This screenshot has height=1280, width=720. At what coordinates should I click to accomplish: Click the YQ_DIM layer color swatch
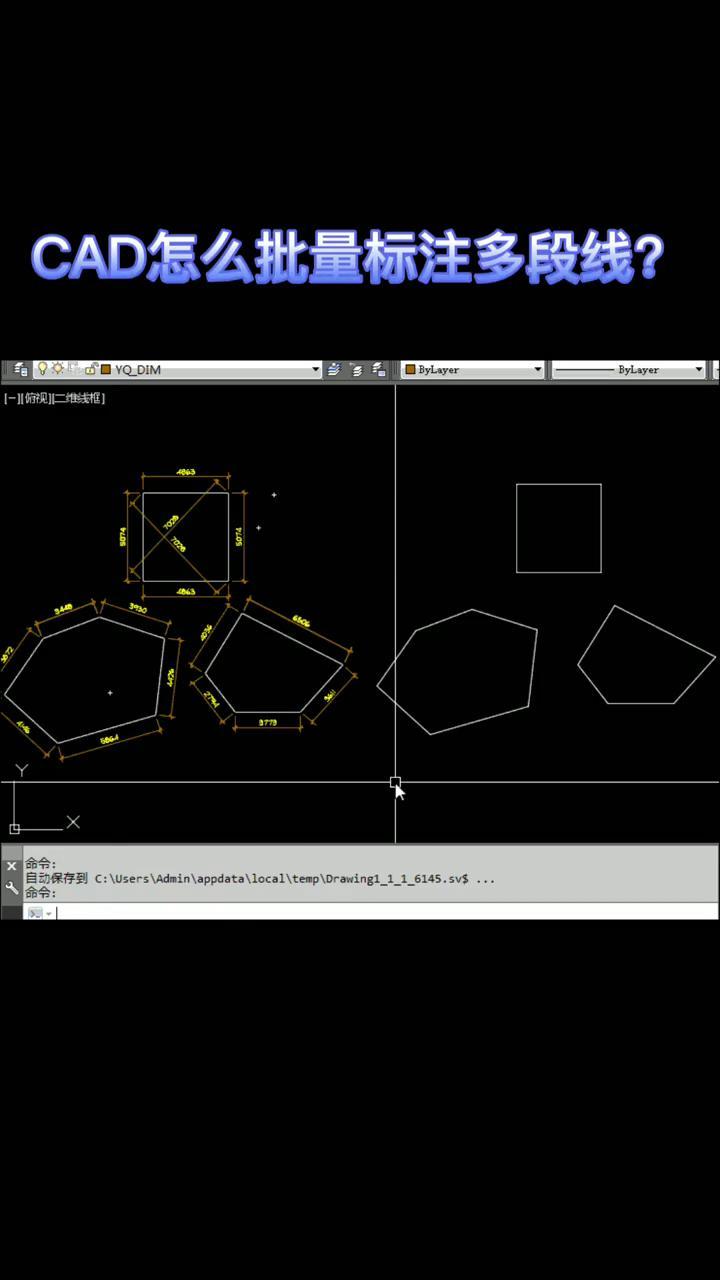coord(105,370)
